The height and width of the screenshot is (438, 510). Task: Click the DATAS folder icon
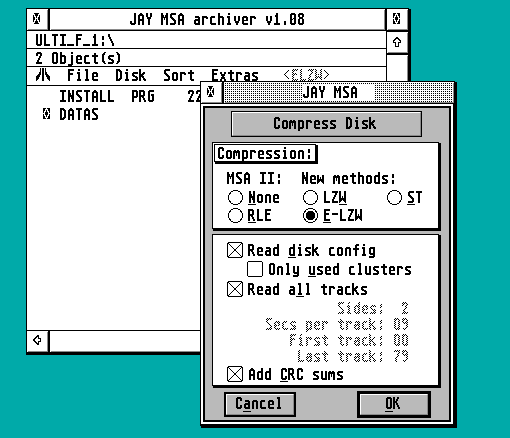tap(47, 114)
